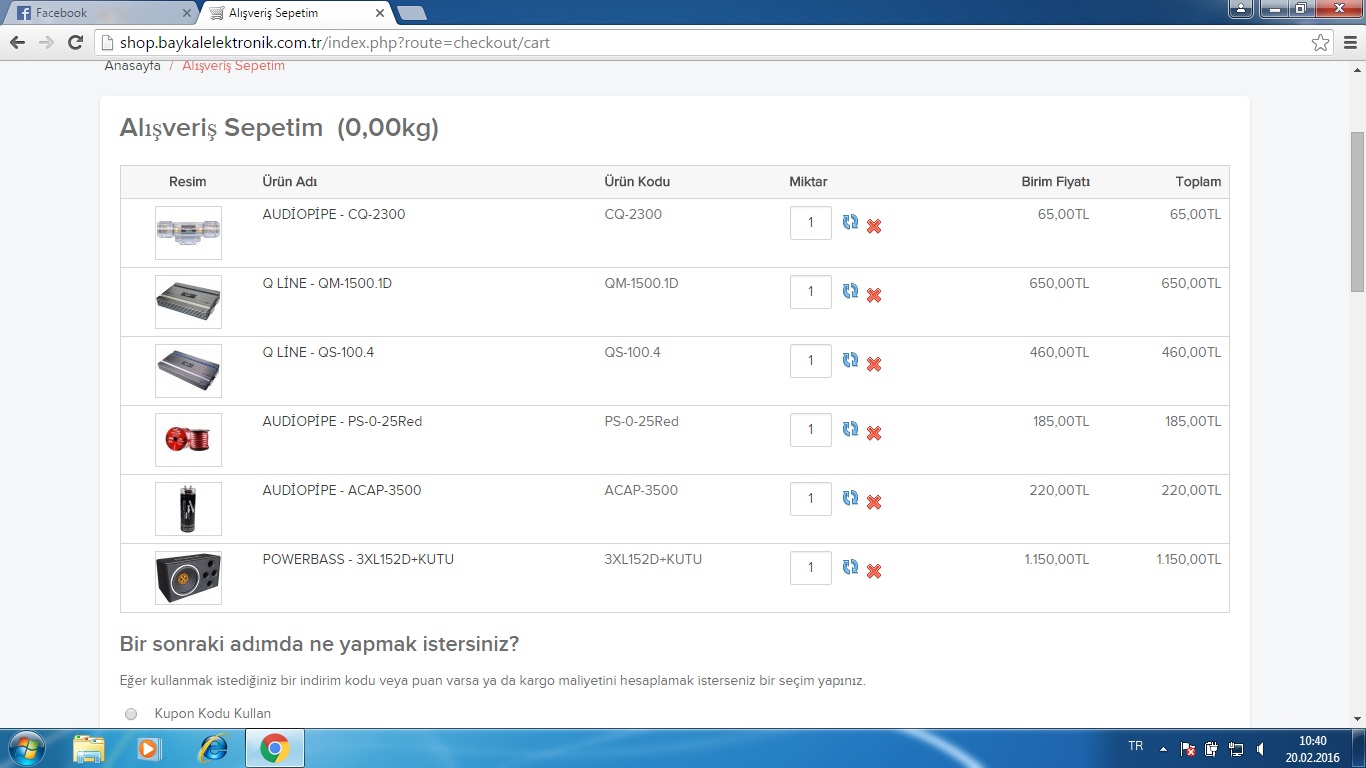This screenshot has width=1366, height=768.
Task: Click the TR language indicator in taskbar
Action: (x=1135, y=746)
